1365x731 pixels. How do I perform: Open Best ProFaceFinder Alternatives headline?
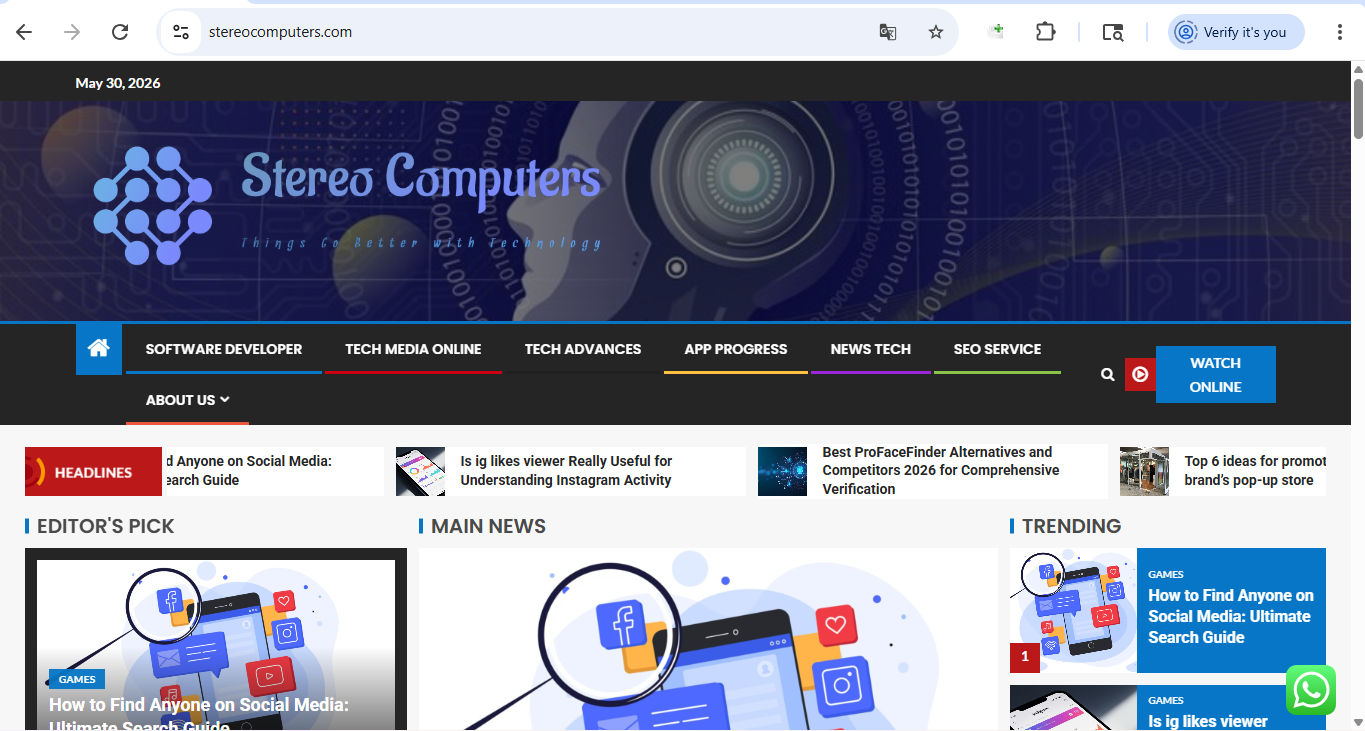tap(940, 470)
